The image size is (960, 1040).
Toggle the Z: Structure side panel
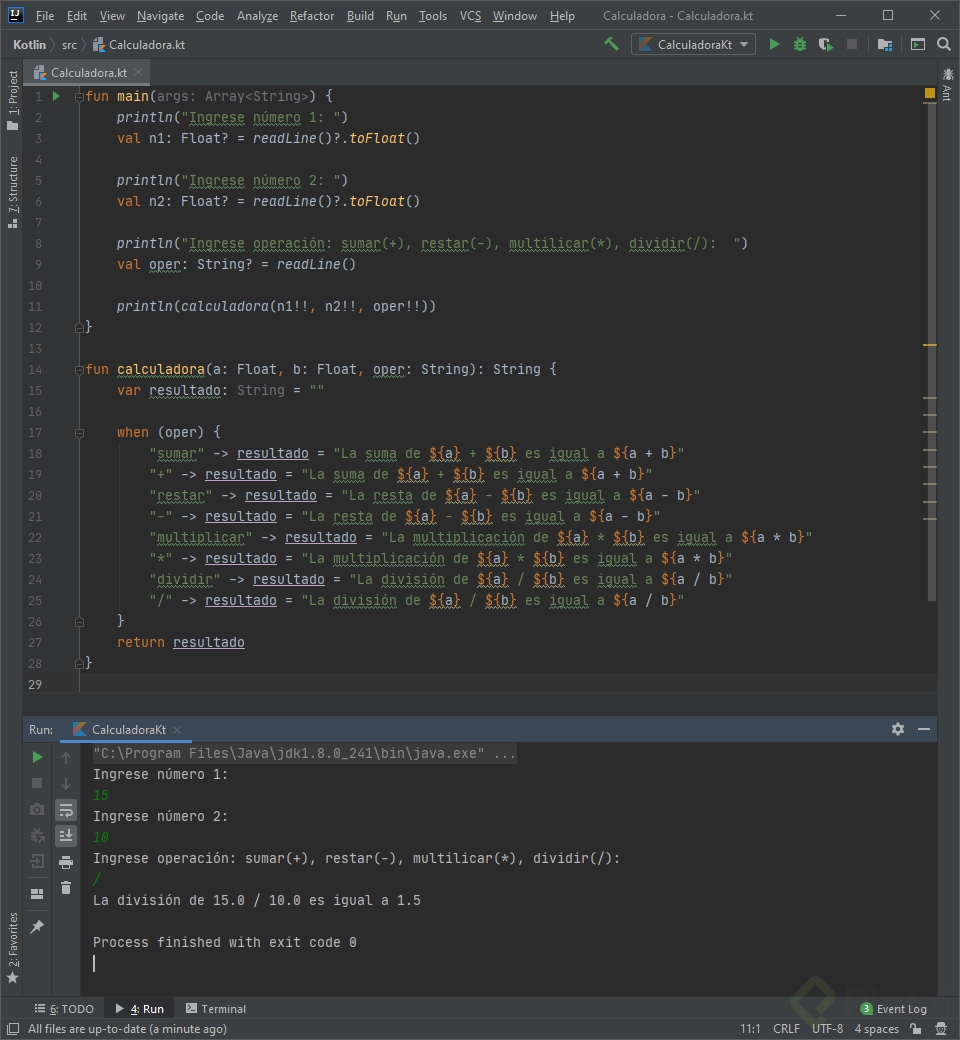point(13,192)
